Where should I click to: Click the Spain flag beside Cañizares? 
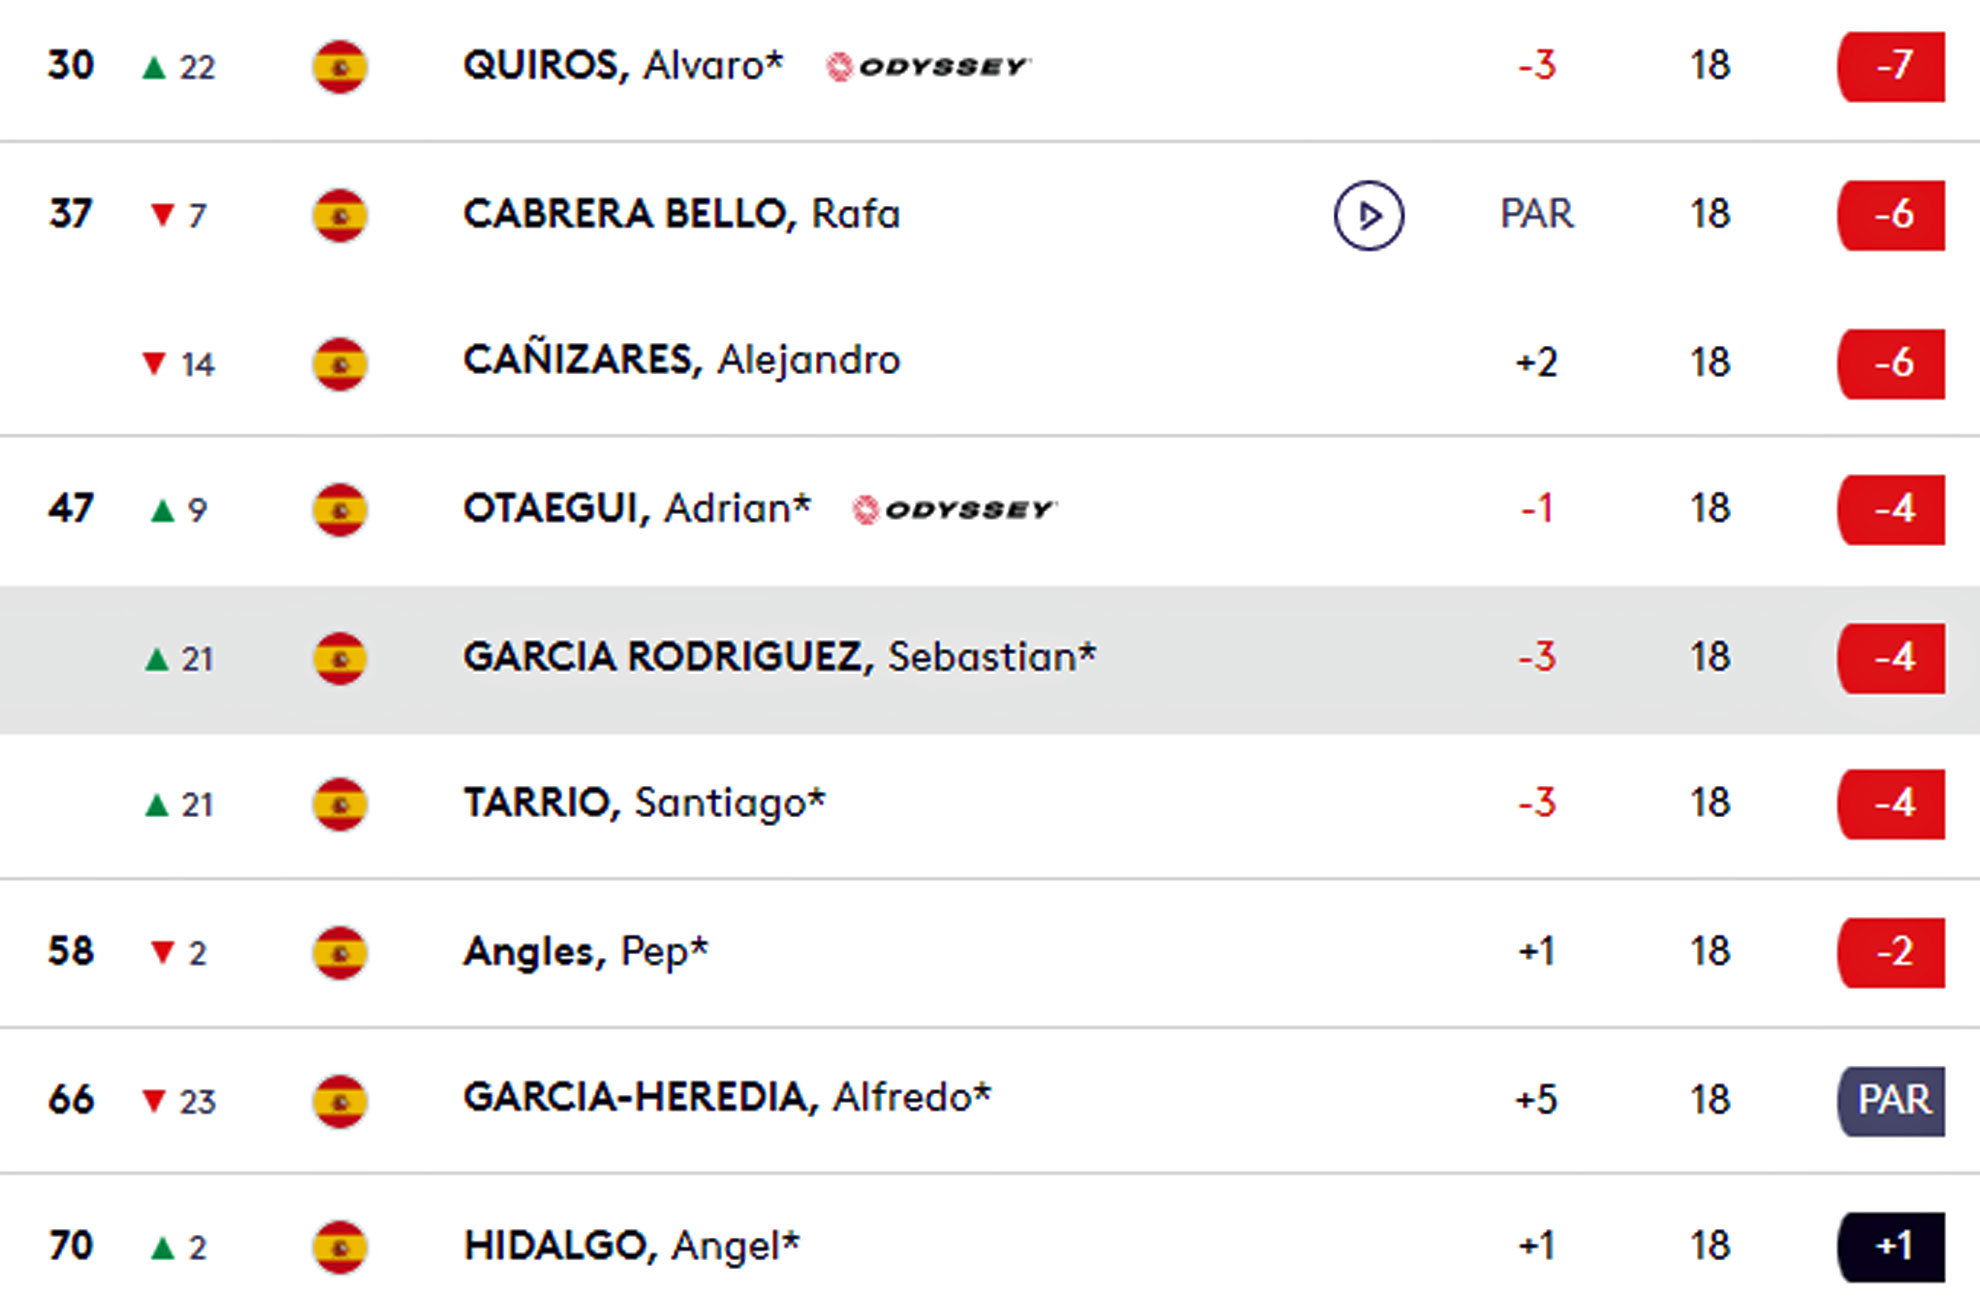click(340, 363)
